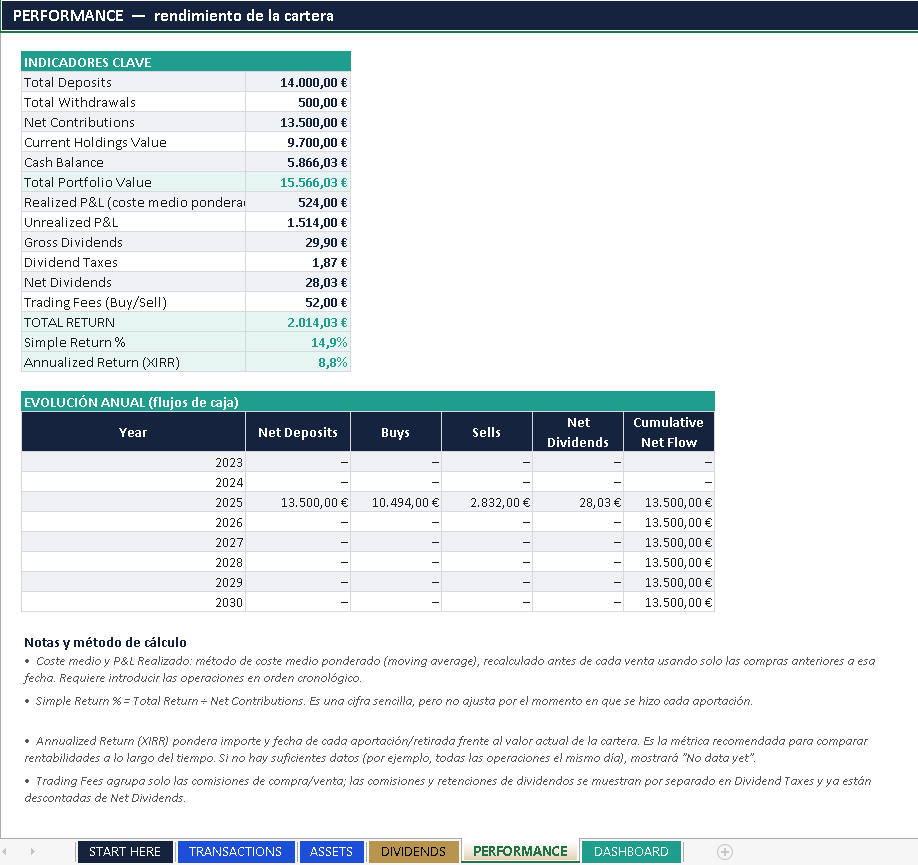Viewport: 918px width, 865px height.
Task: Select the Buys column header
Action: [x=396, y=432]
